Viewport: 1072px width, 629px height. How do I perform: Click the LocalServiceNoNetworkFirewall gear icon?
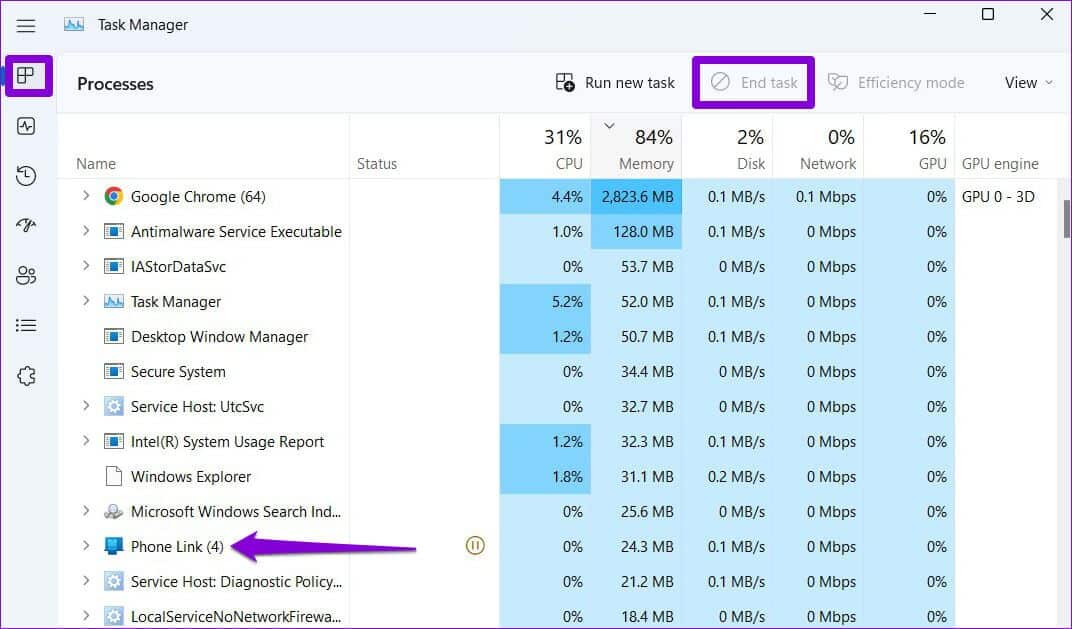[x=113, y=616]
